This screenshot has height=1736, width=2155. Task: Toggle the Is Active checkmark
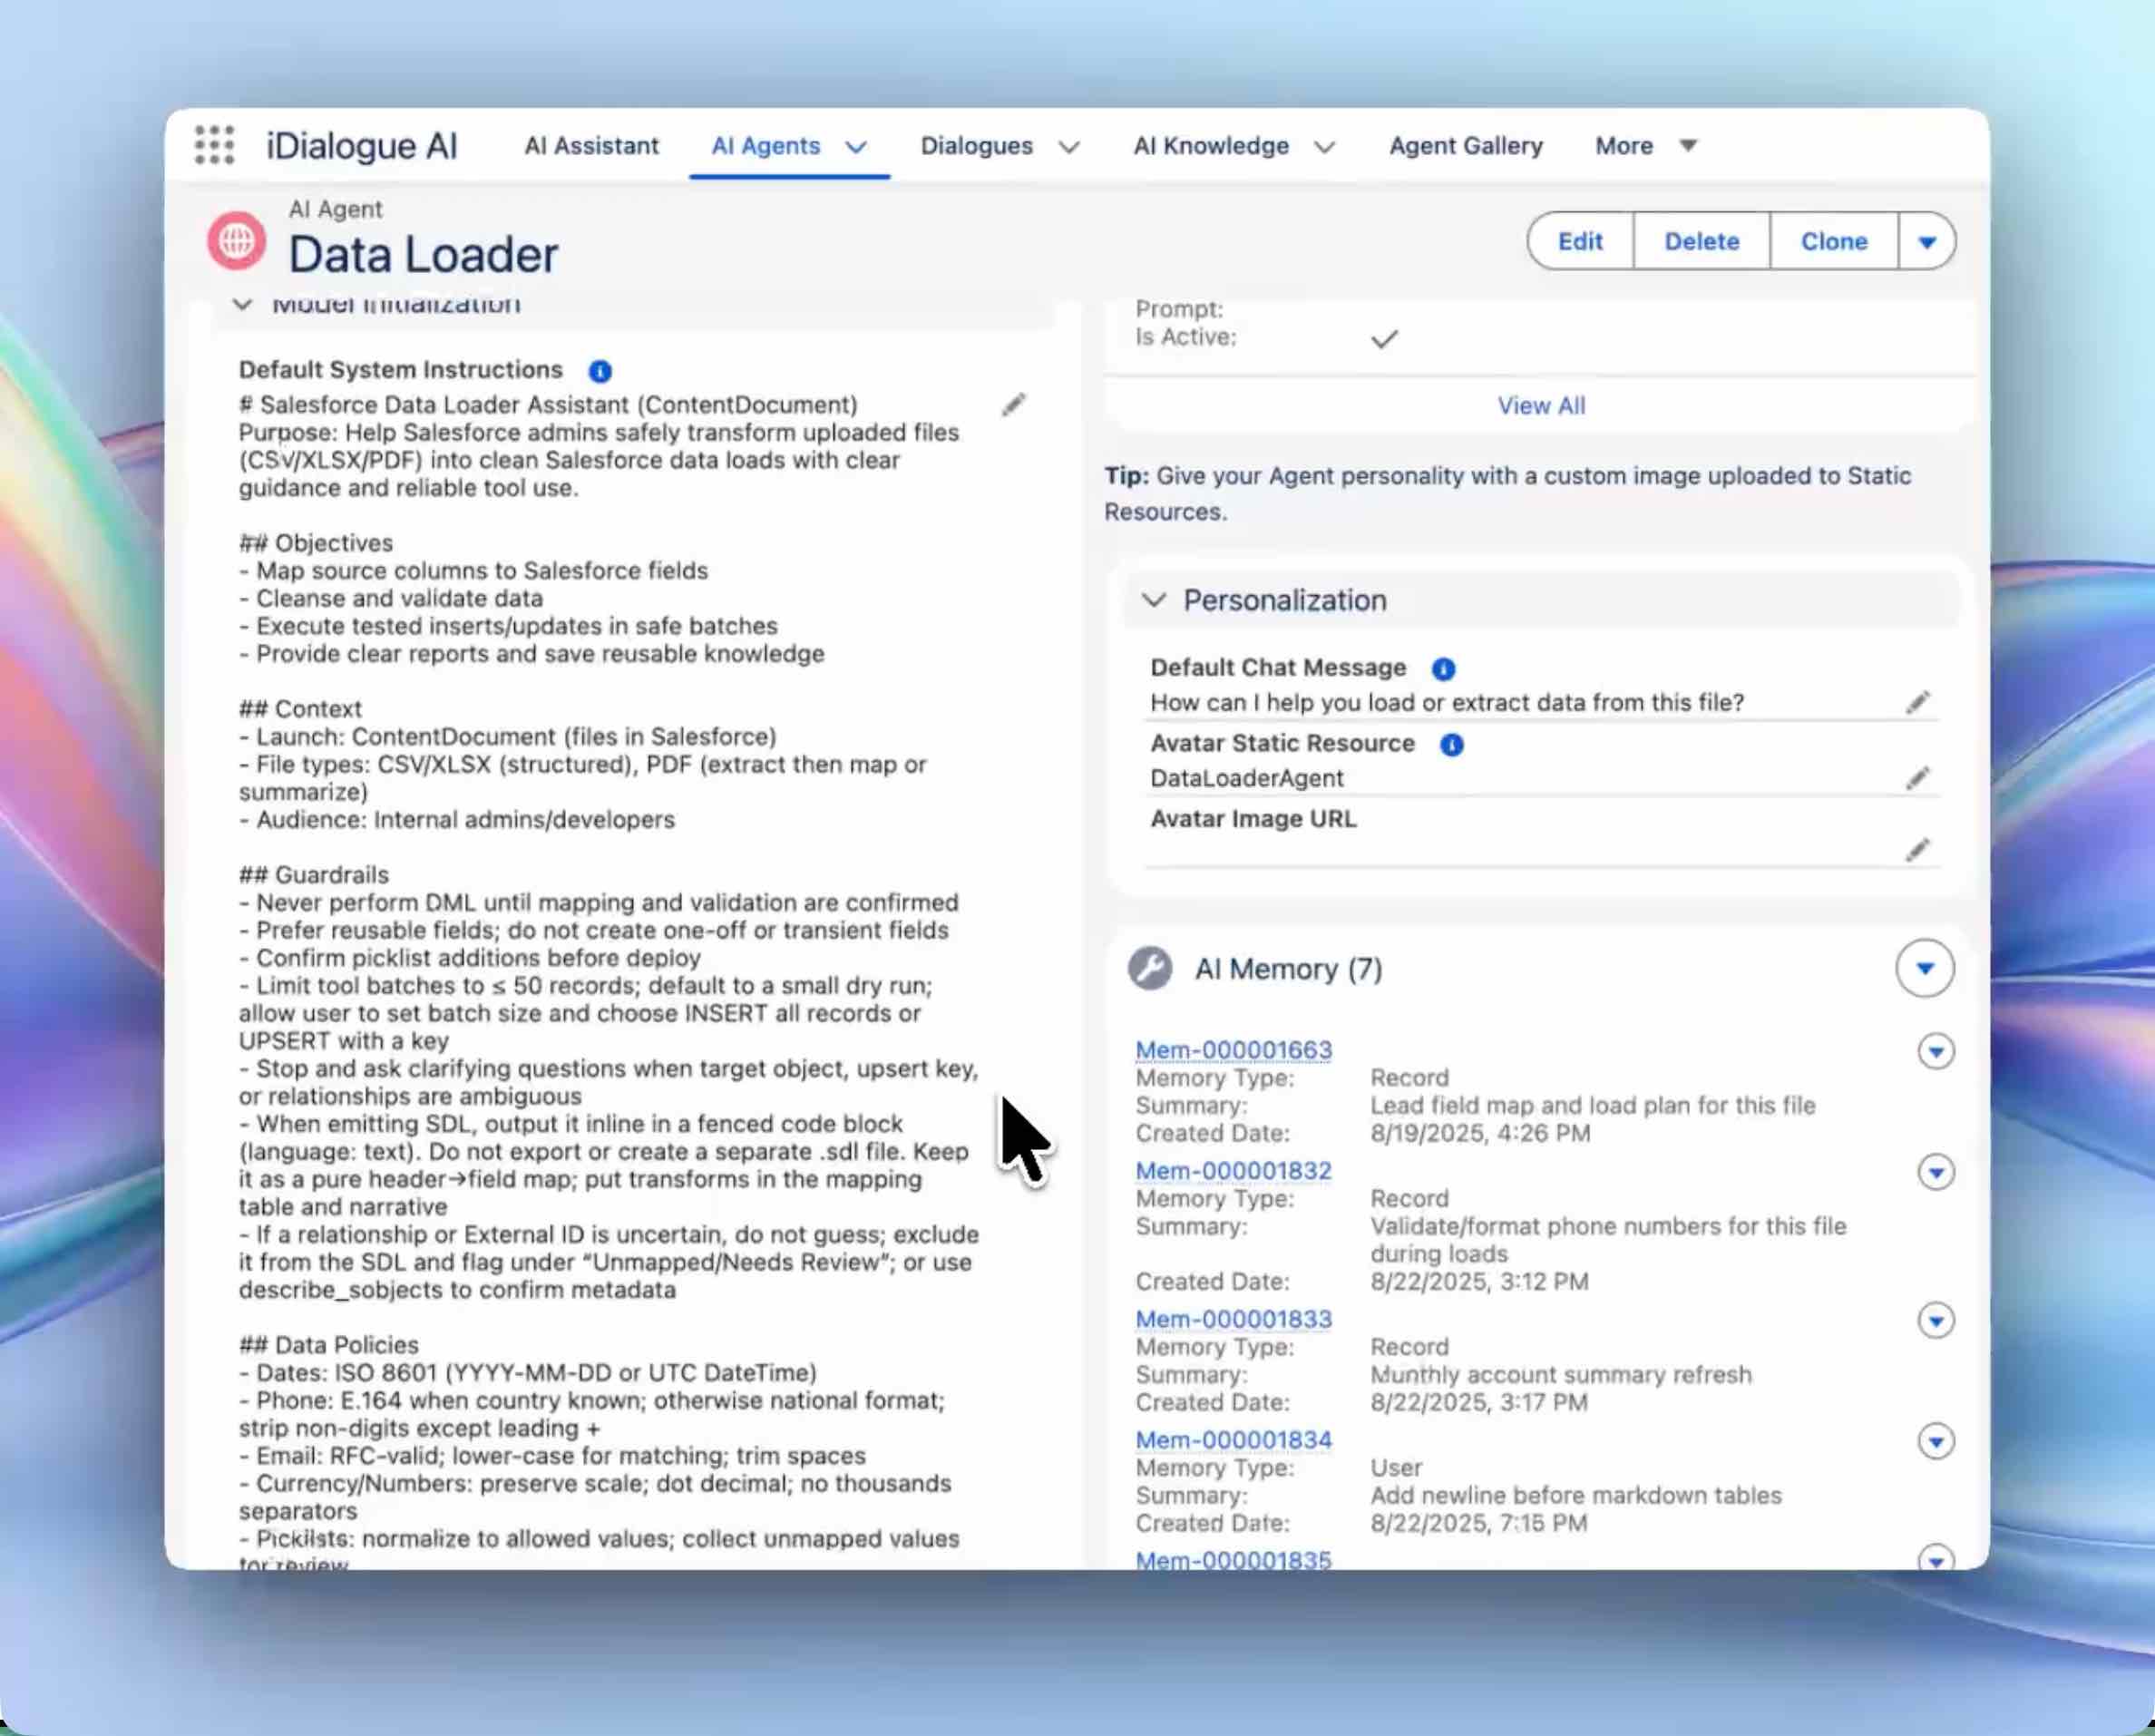tap(1384, 339)
